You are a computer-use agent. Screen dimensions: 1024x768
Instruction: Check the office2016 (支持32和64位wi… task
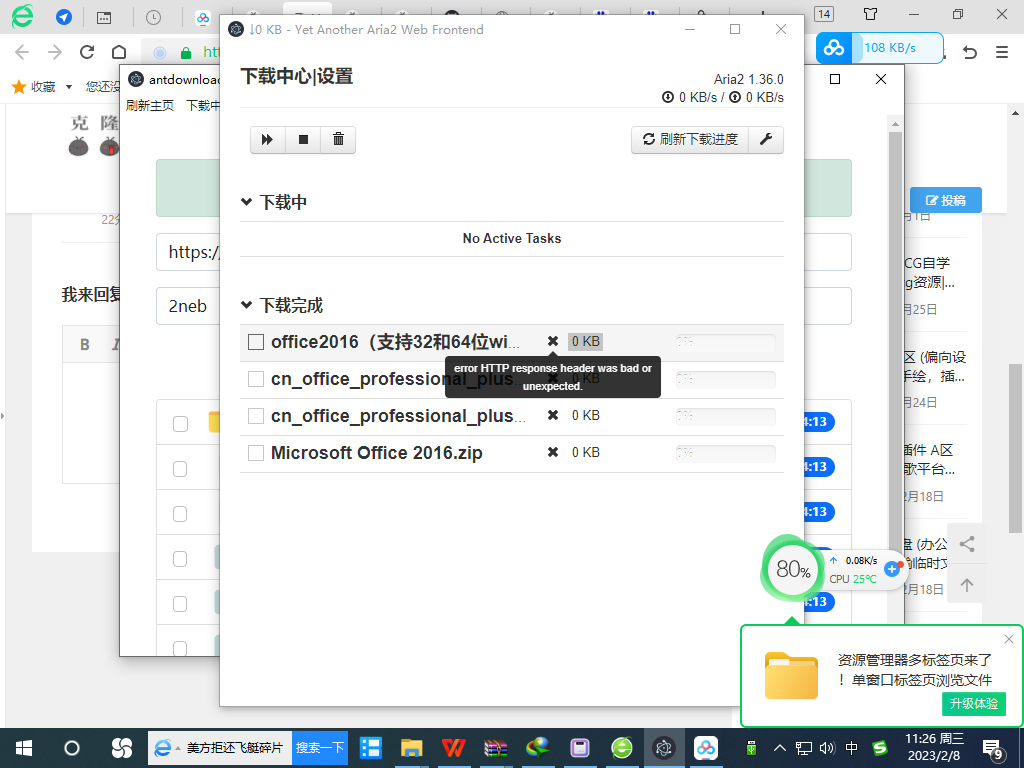(x=256, y=342)
